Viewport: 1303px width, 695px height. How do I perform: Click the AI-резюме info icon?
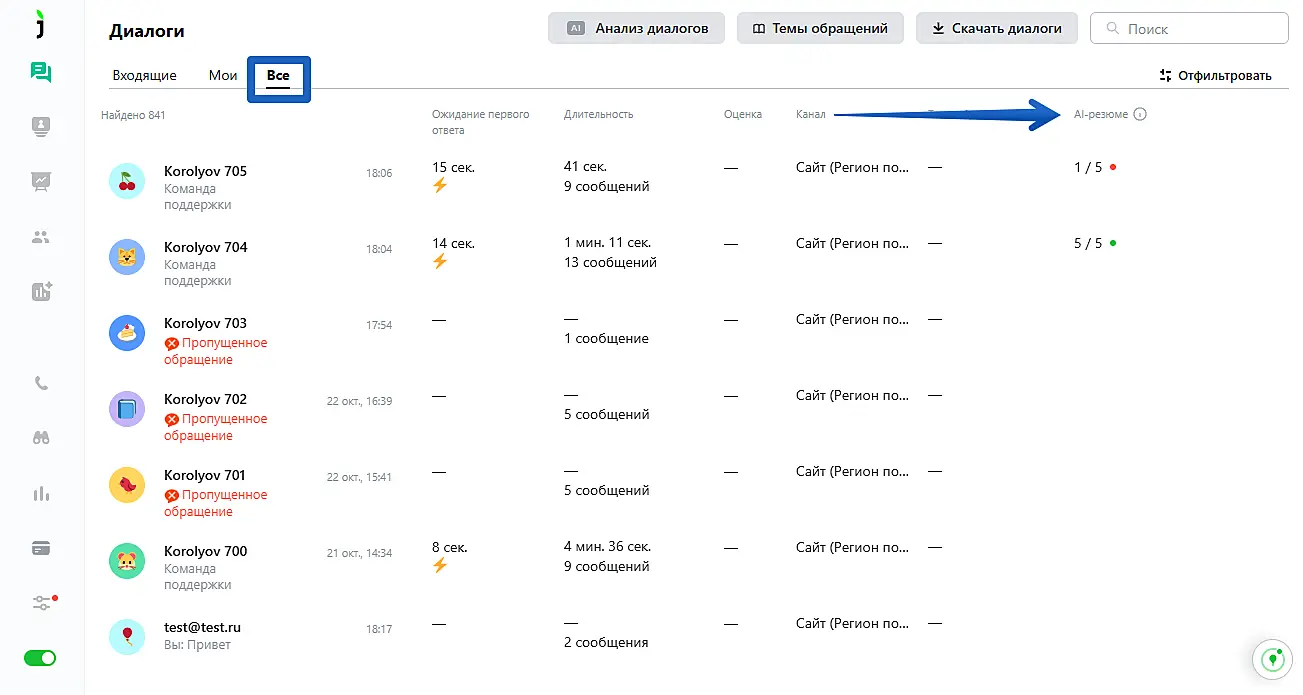tap(1141, 114)
